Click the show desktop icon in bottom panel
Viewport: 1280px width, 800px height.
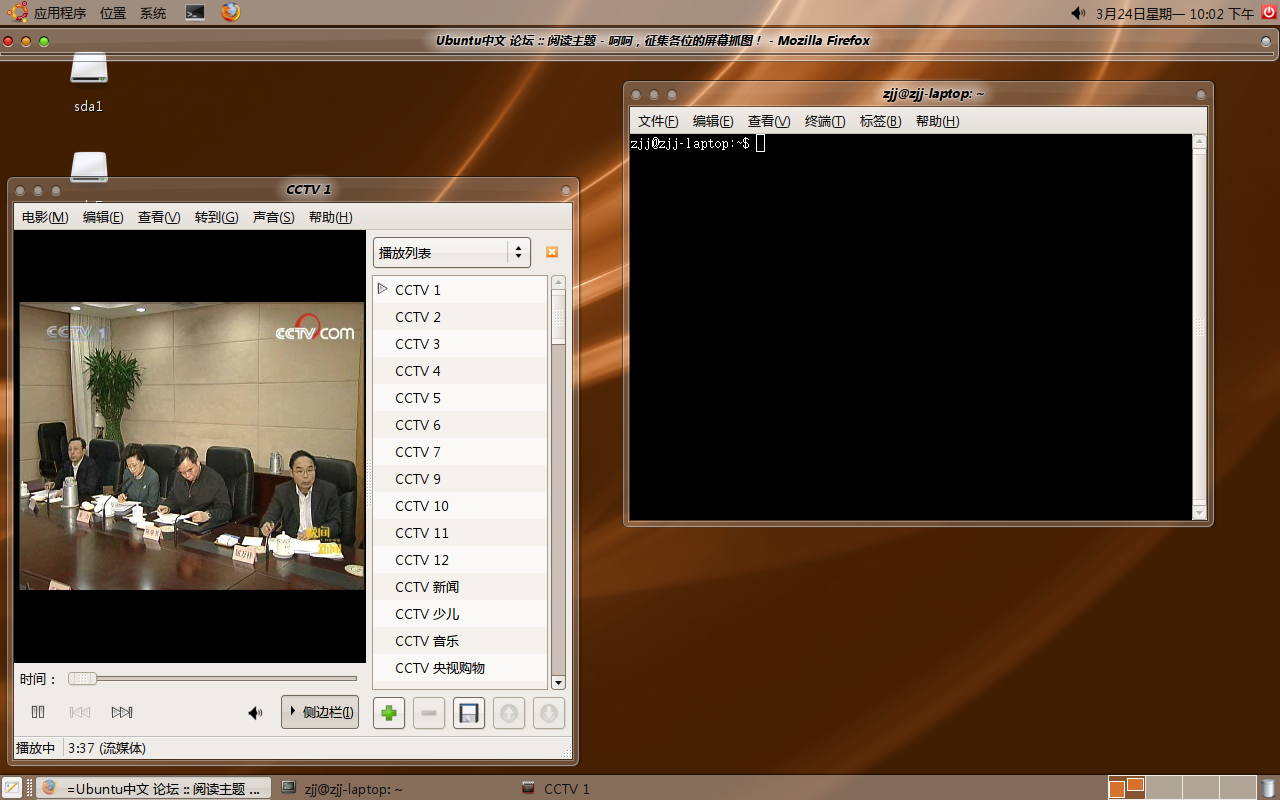point(12,788)
